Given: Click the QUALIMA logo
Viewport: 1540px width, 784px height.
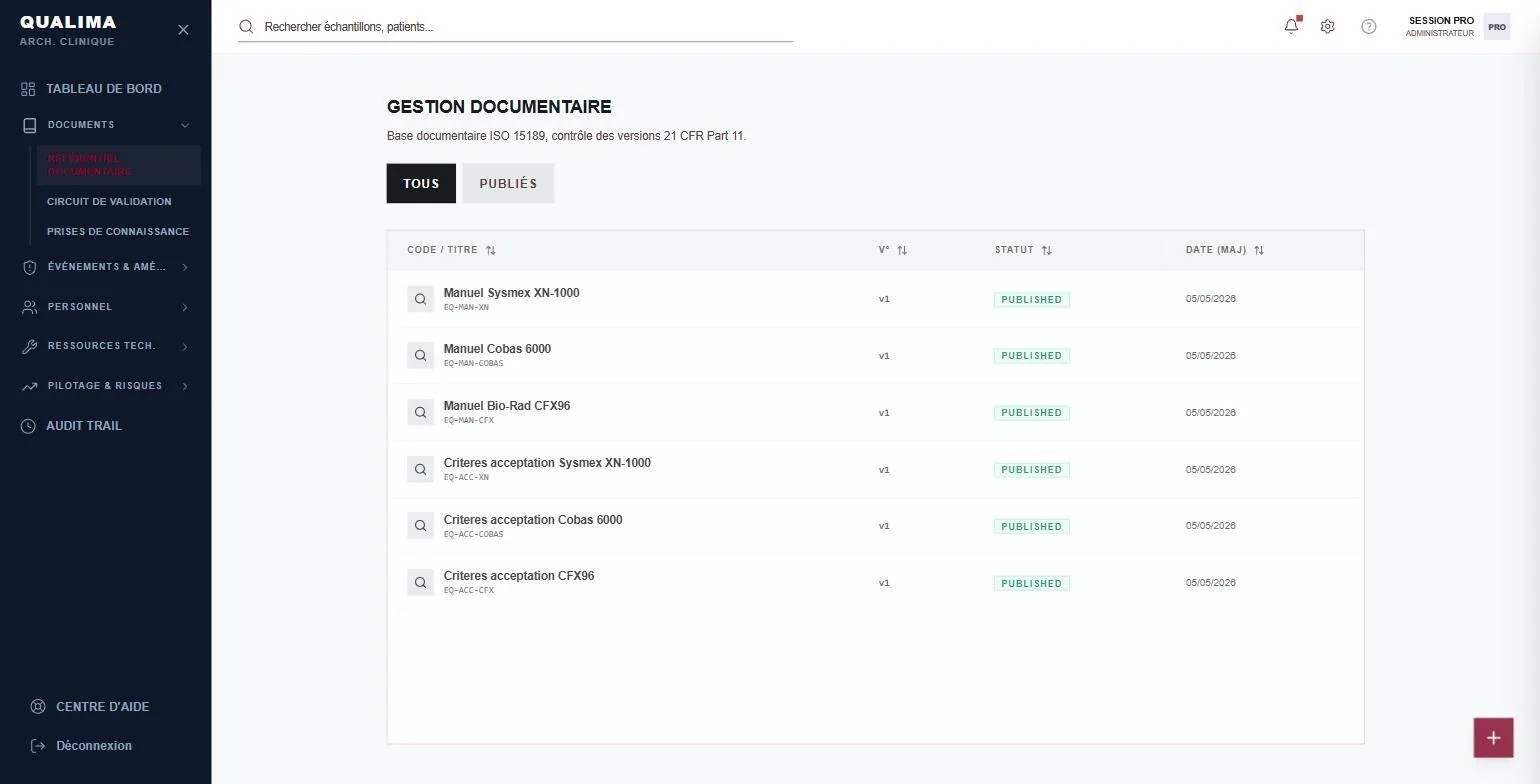Looking at the screenshot, I should tap(68, 22).
